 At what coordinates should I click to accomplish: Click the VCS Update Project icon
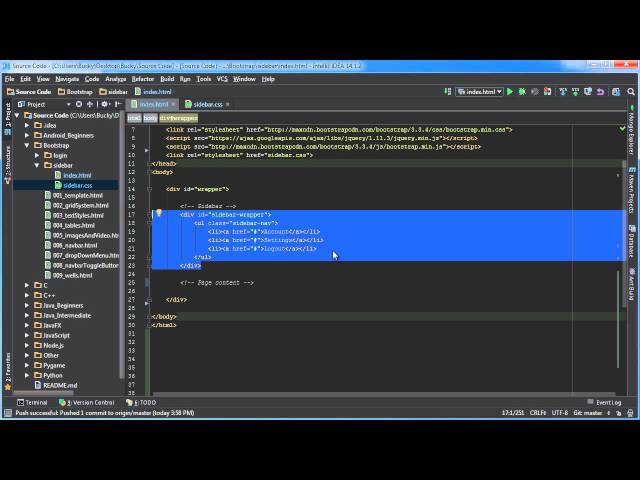(x=563, y=92)
